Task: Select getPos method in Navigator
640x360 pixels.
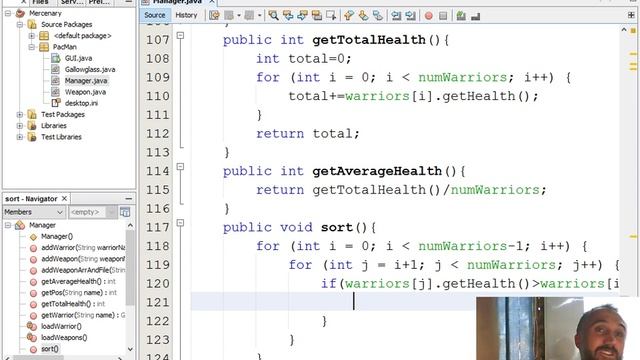Action: [79, 293]
